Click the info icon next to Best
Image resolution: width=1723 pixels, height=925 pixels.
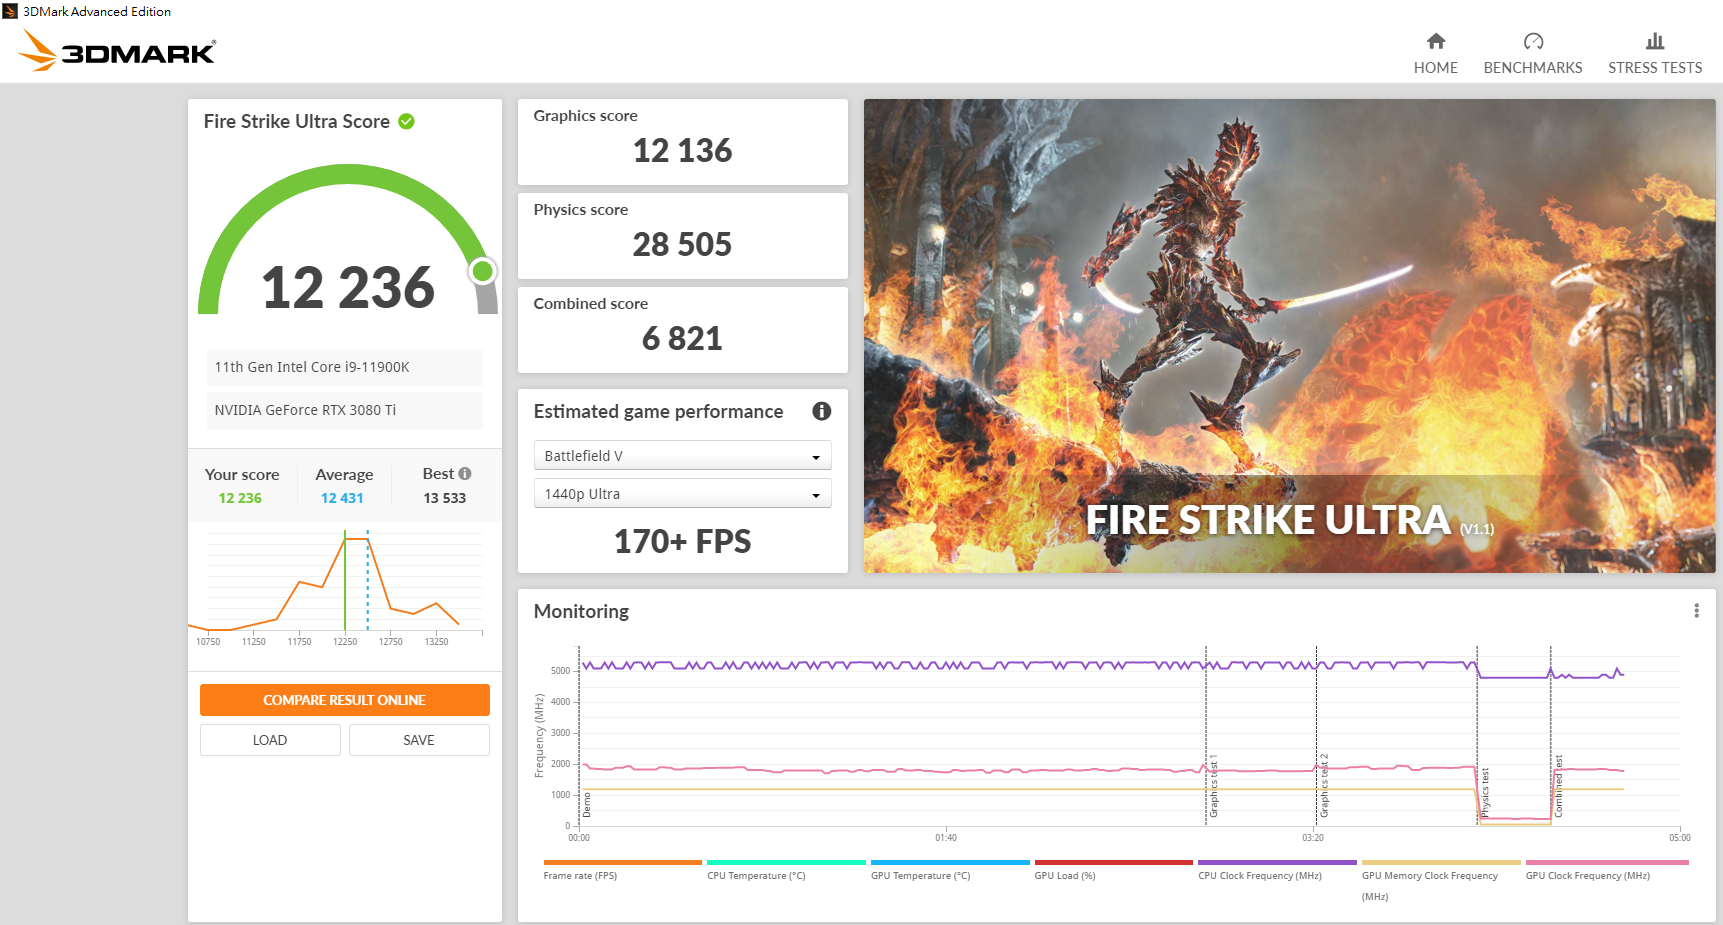[x=464, y=474]
